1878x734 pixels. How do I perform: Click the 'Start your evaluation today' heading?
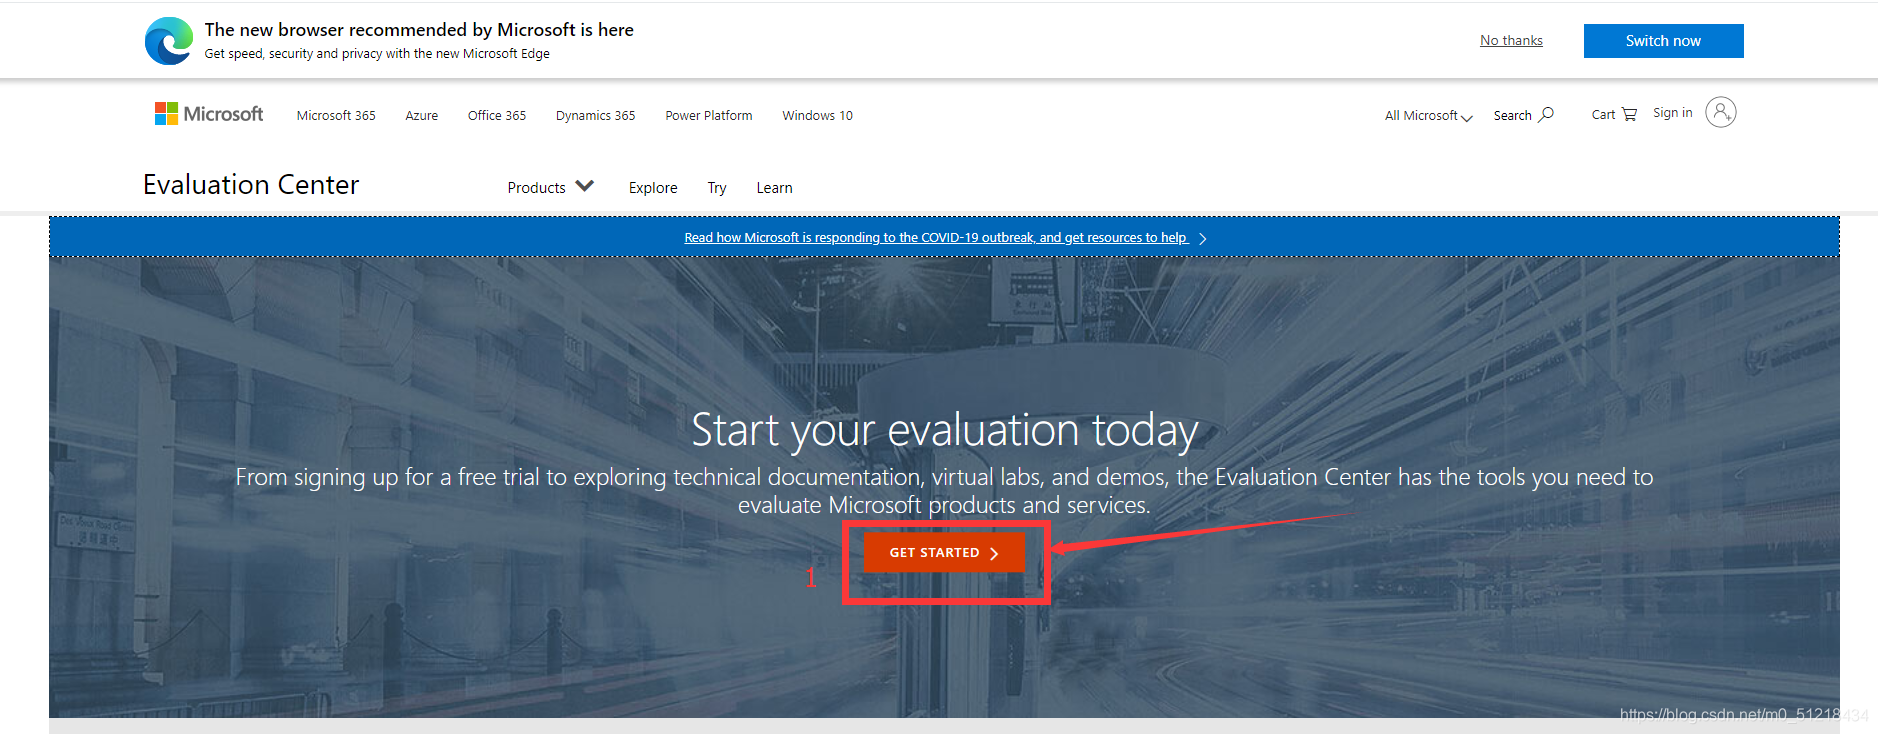coord(944,431)
